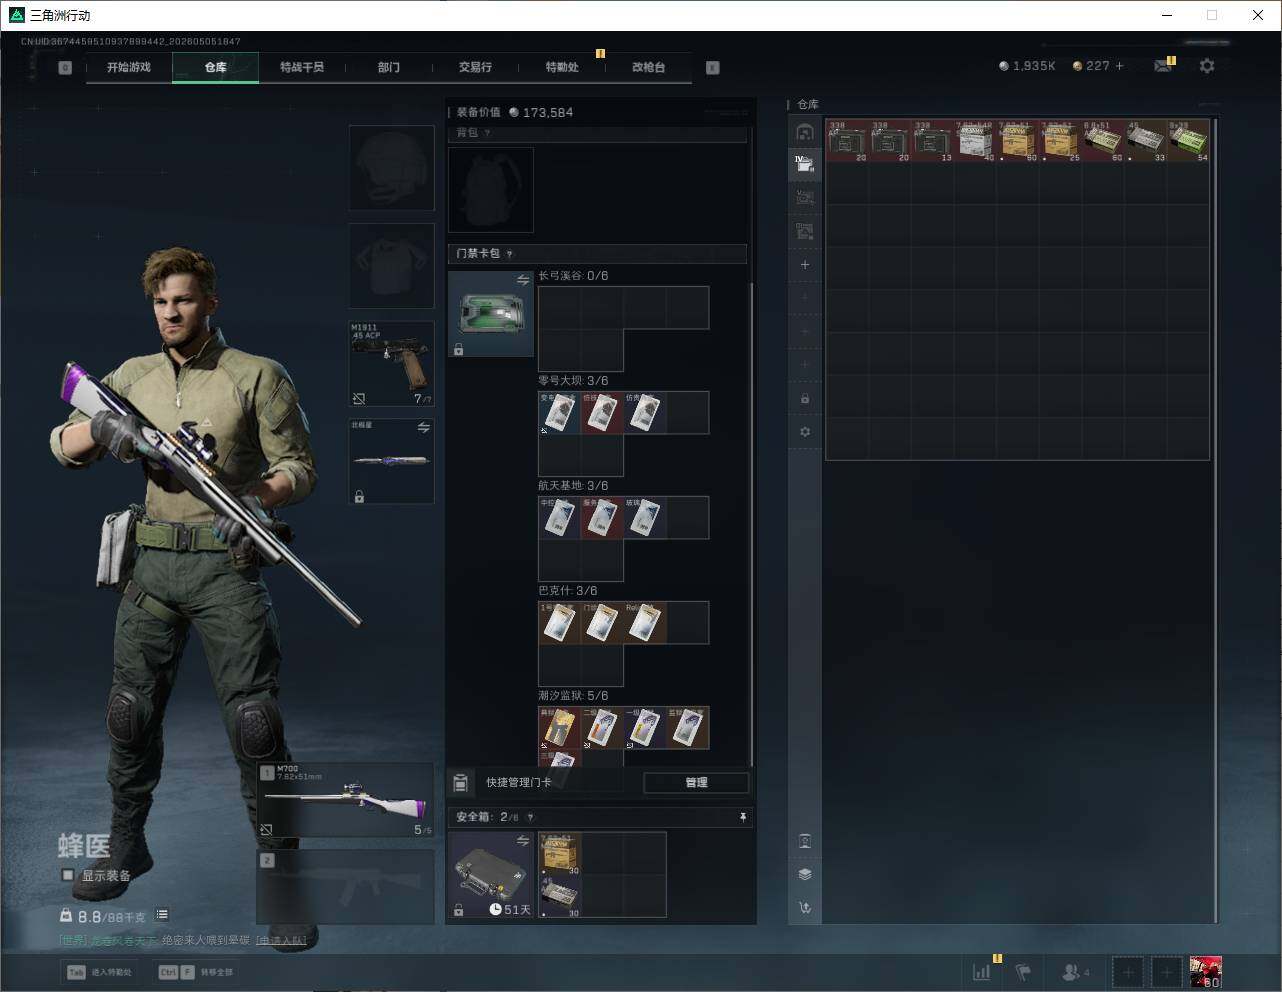Select the third keycard under 巴克什
Screen dimensions: 1282x992
(x=645, y=623)
